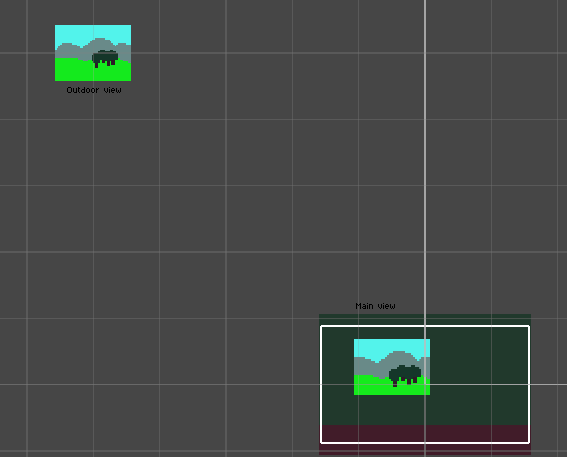Click the tree in the Outdoor view image

pos(105,58)
